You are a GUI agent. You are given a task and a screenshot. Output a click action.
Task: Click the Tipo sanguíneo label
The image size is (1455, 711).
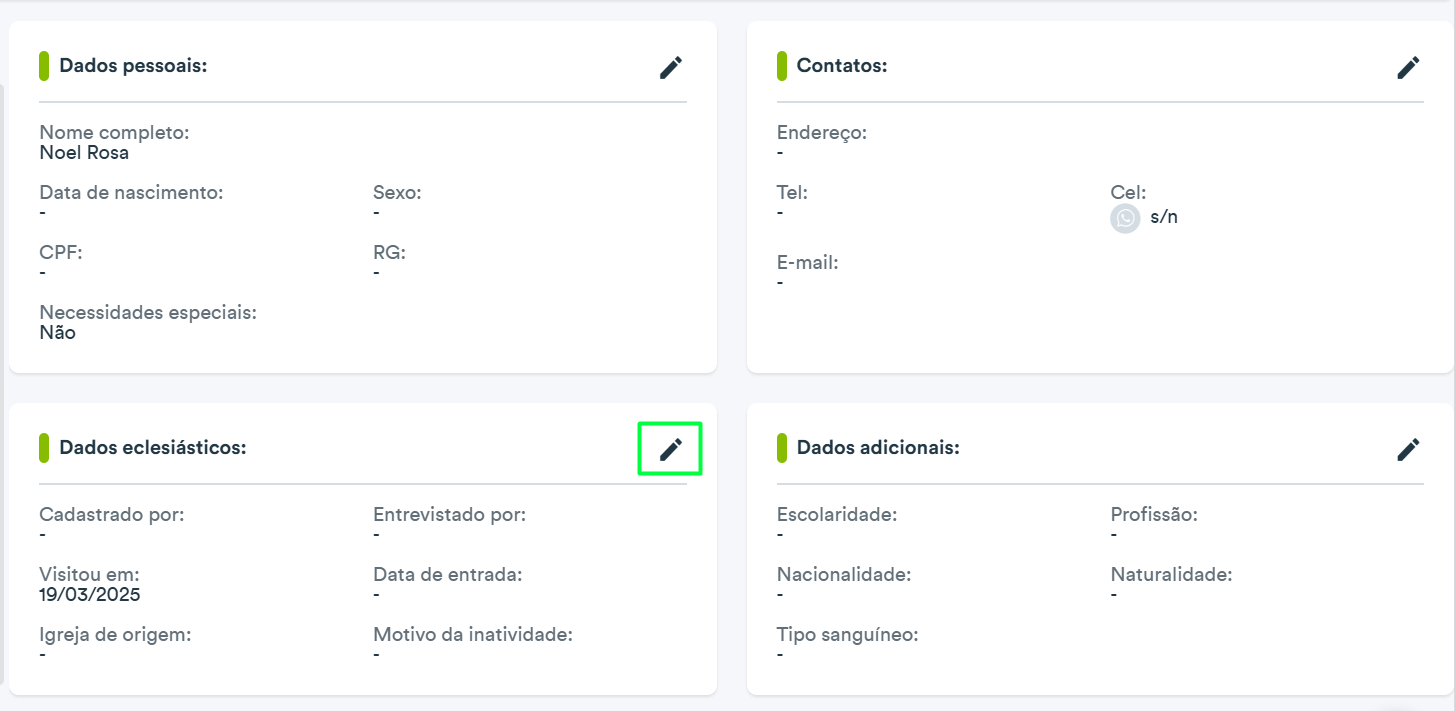pyautogui.click(x=848, y=635)
